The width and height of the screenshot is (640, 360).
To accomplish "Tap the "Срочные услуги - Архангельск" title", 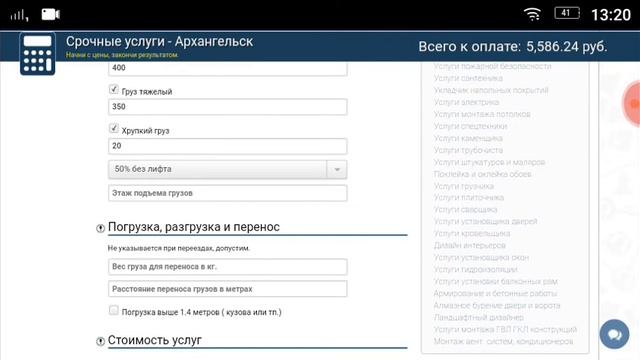I will [x=160, y=42].
